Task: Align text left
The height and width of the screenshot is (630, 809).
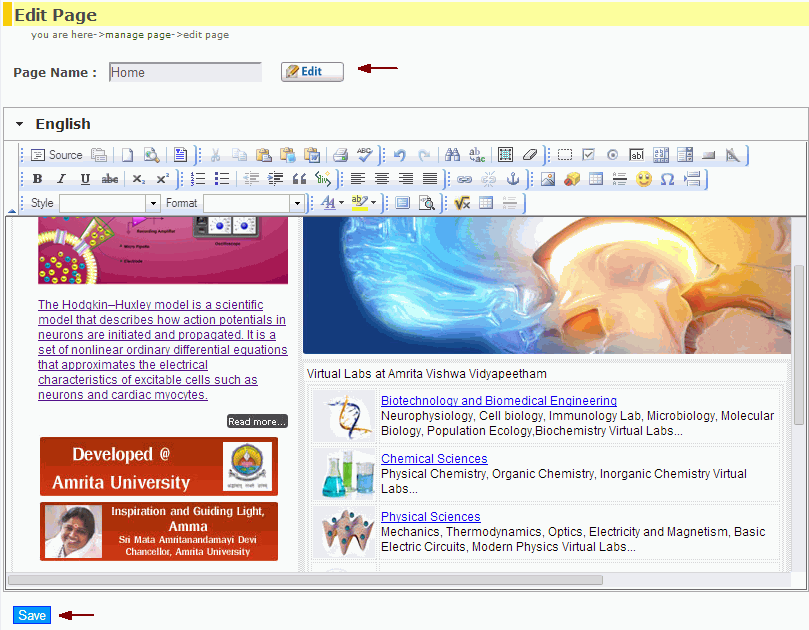Action: pyautogui.click(x=358, y=179)
